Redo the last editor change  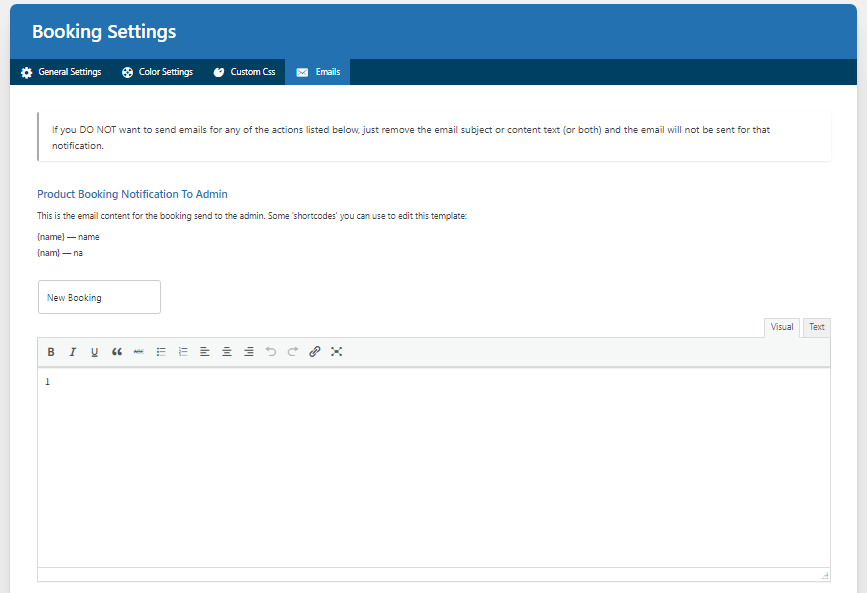click(x=293, y=352)
